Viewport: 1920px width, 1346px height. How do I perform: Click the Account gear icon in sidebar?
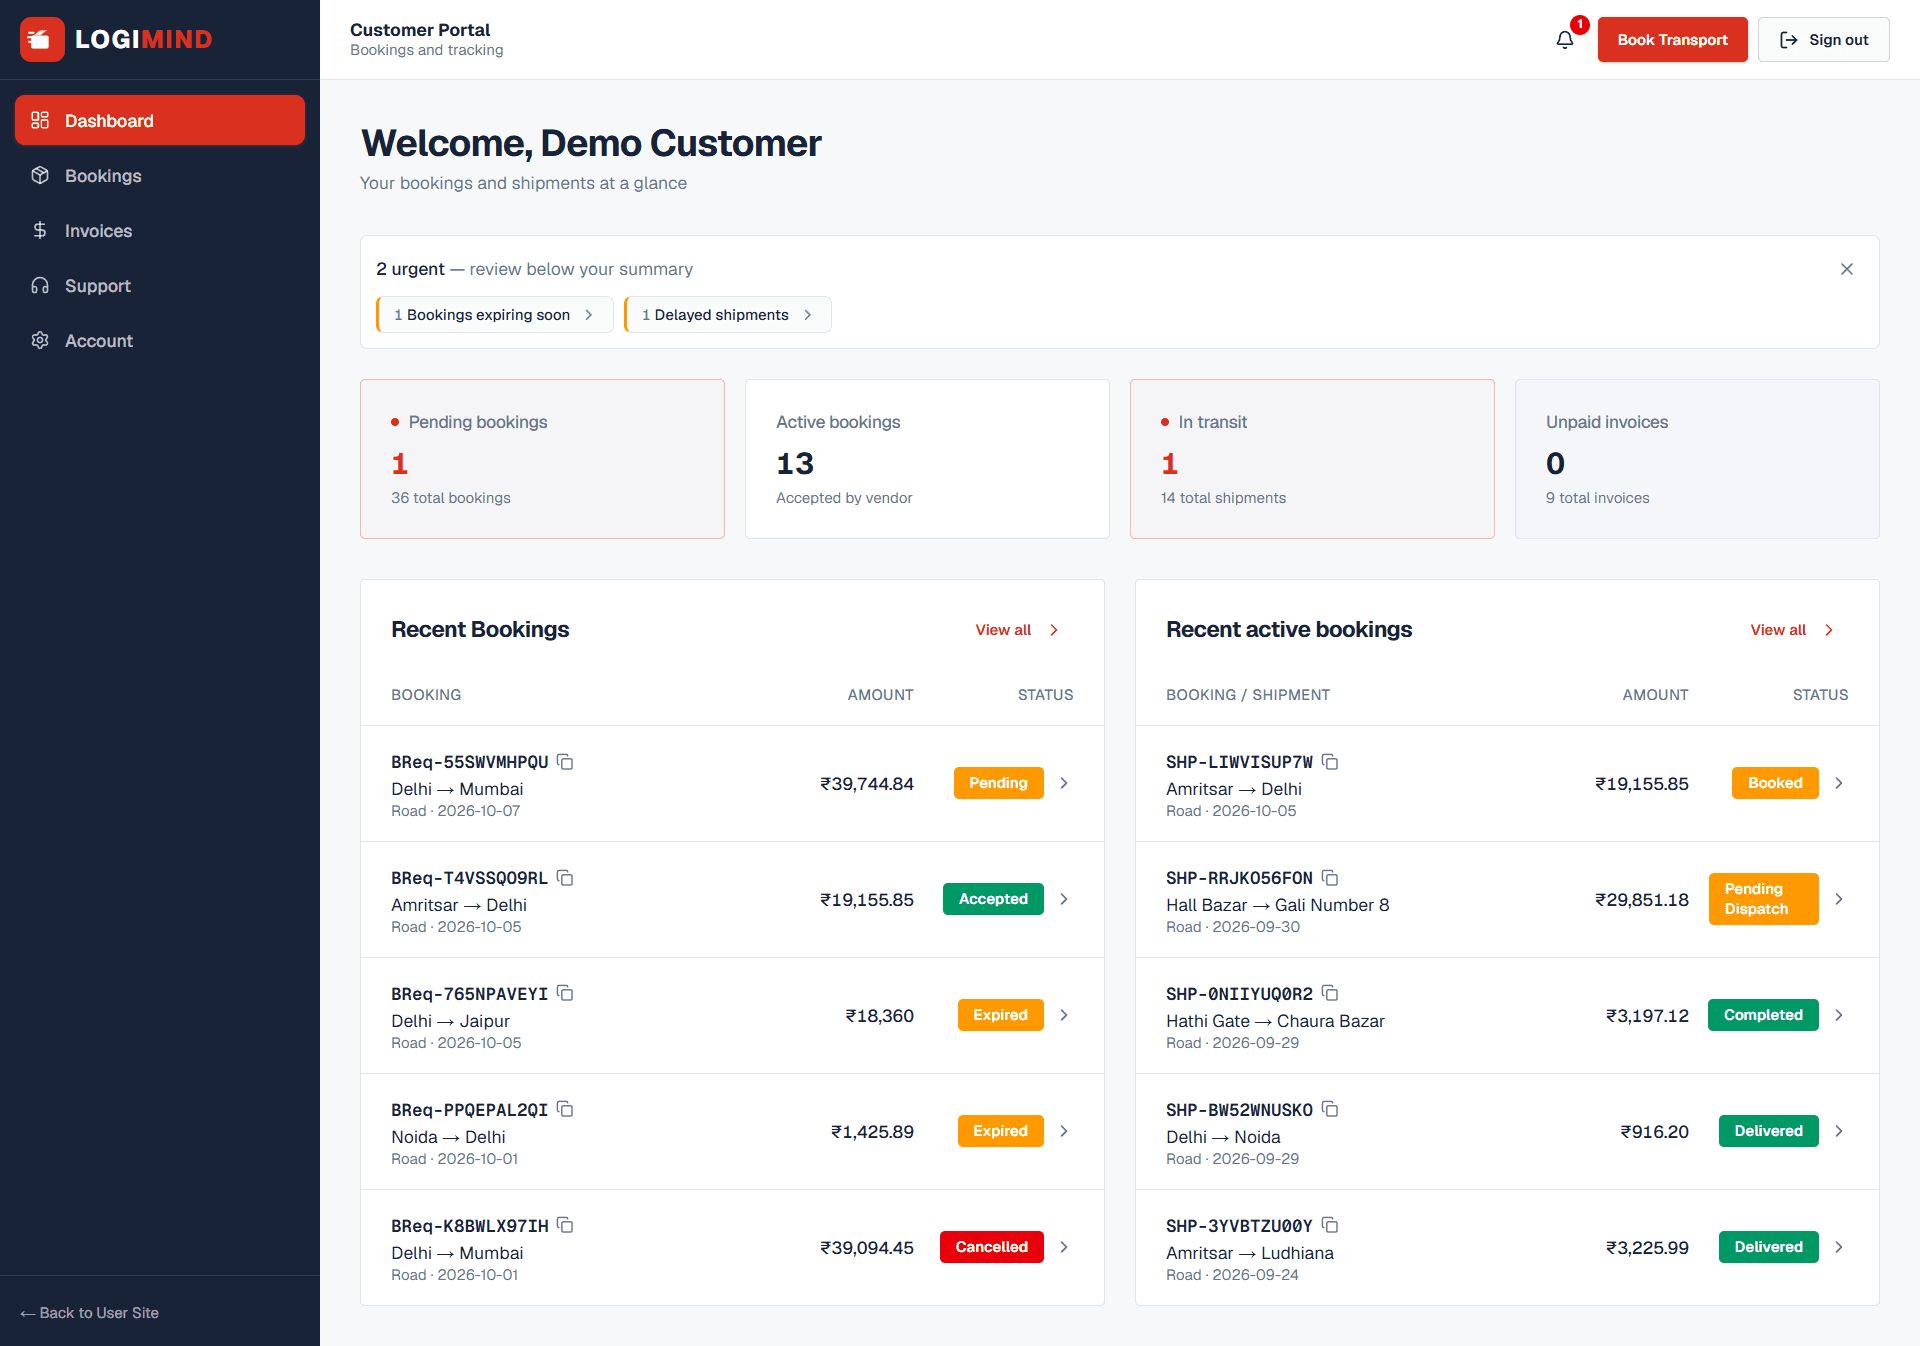click(x=40, y=340)
